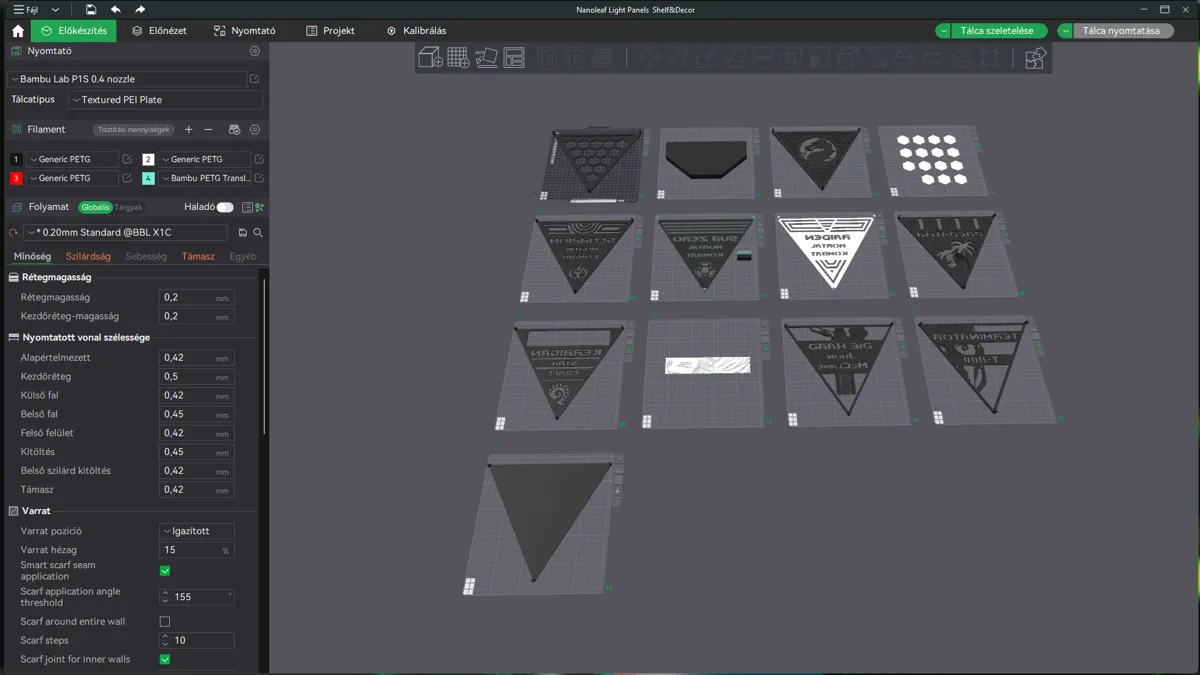Open the Varrat pozíció Igazított dropdown
The width and height of the screenshot is (1200, 675).
(197, 531)
